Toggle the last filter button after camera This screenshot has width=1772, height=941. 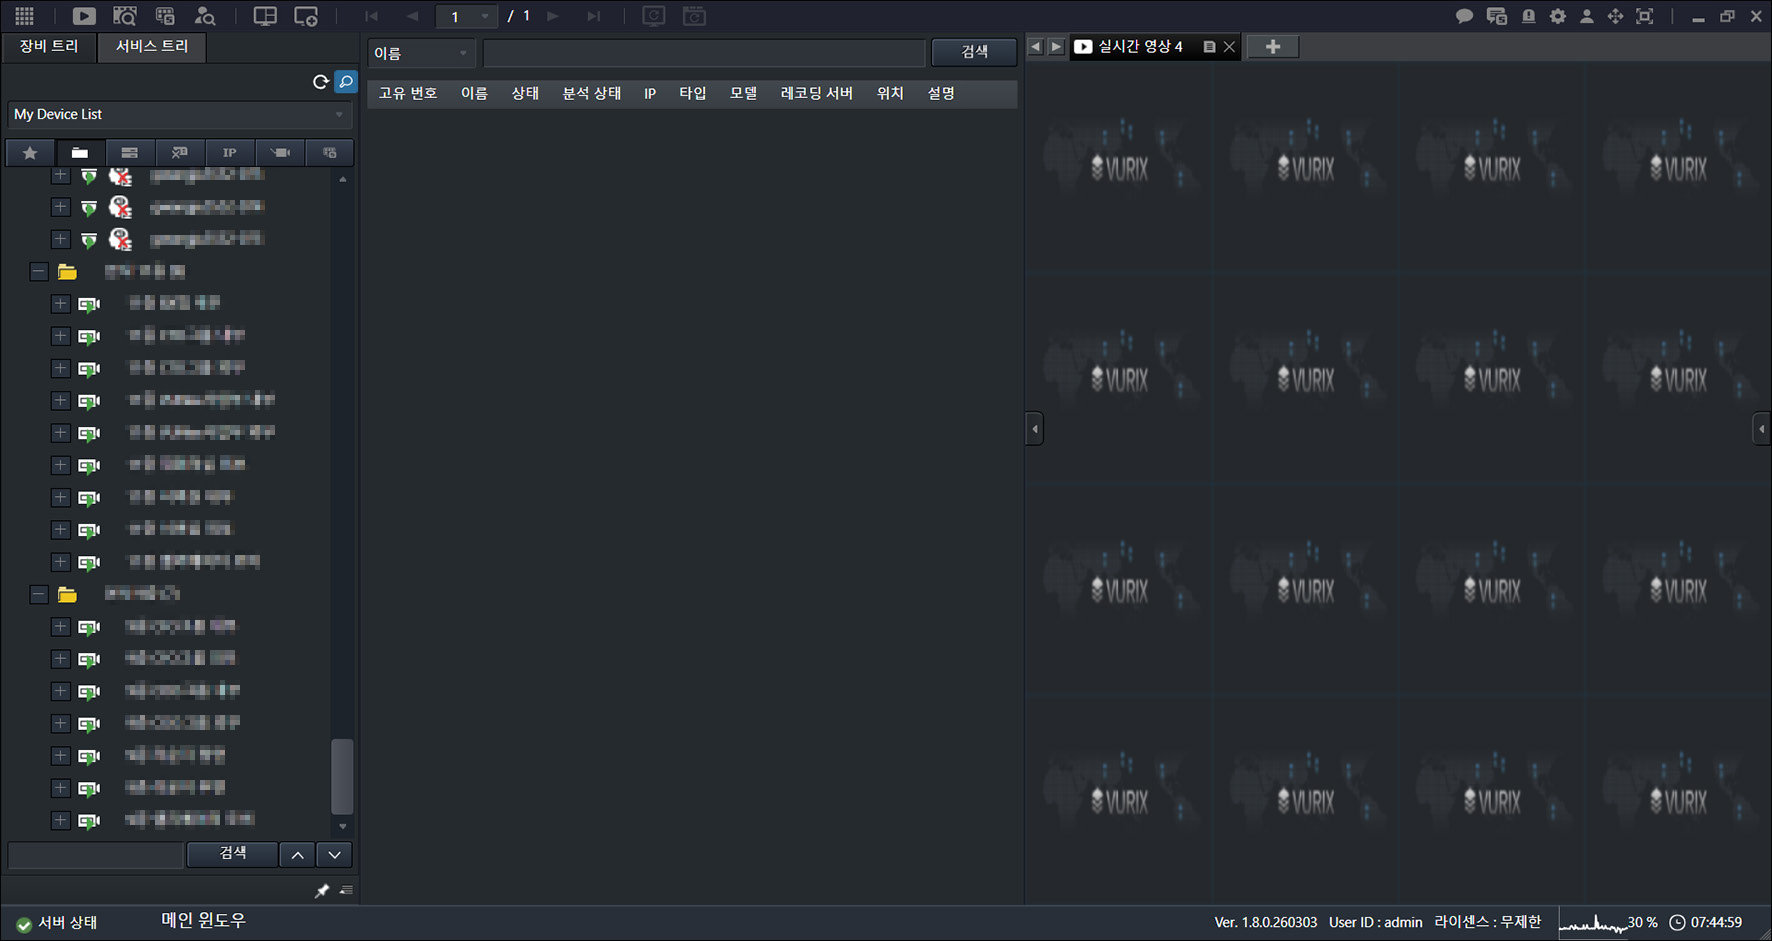[x=330, y=153]
